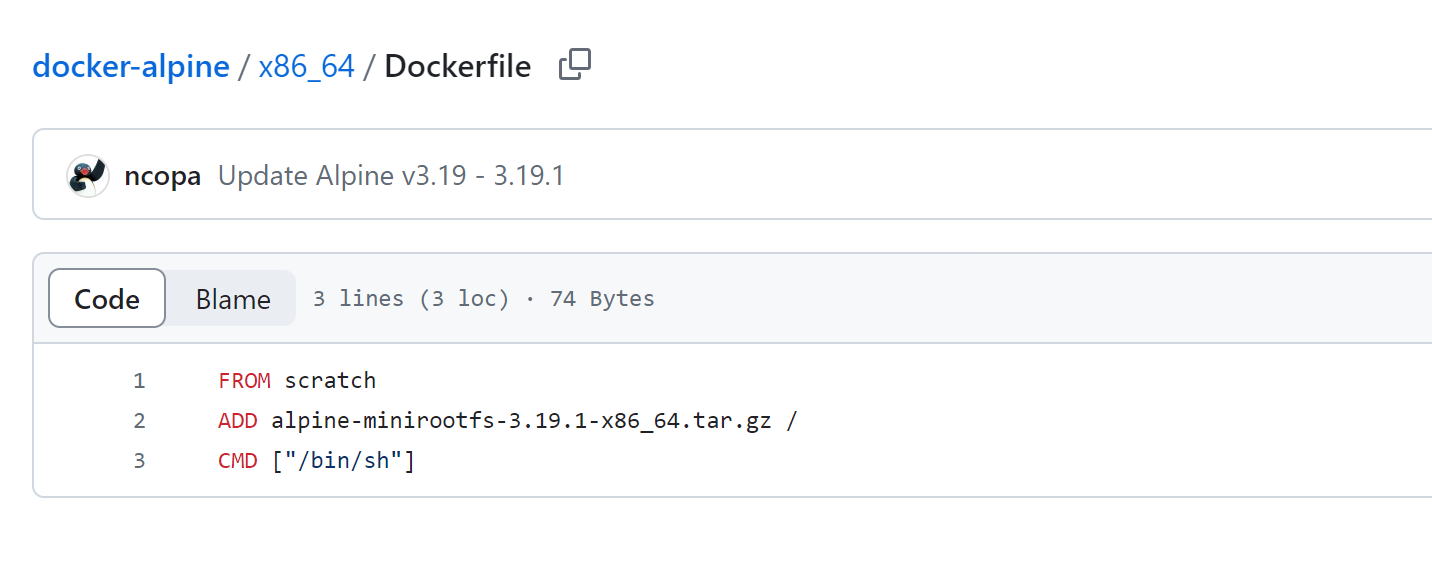Switch to the Code view tab

pos(107,299)
